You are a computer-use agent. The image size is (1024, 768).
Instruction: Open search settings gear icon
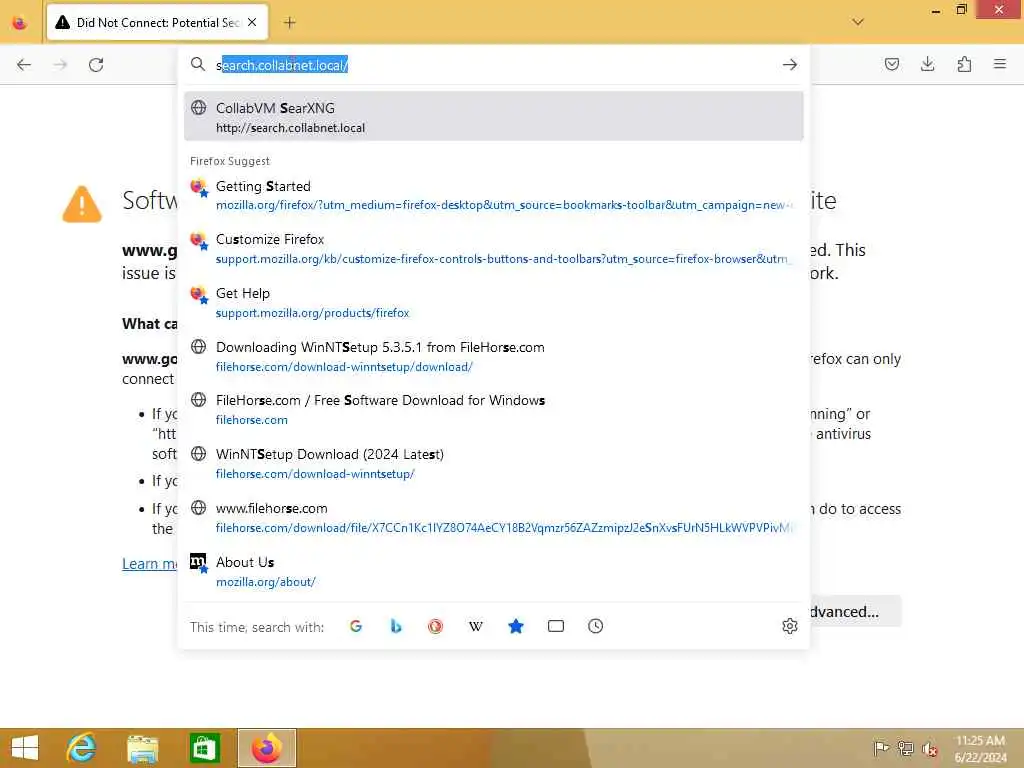click(790, 626)
